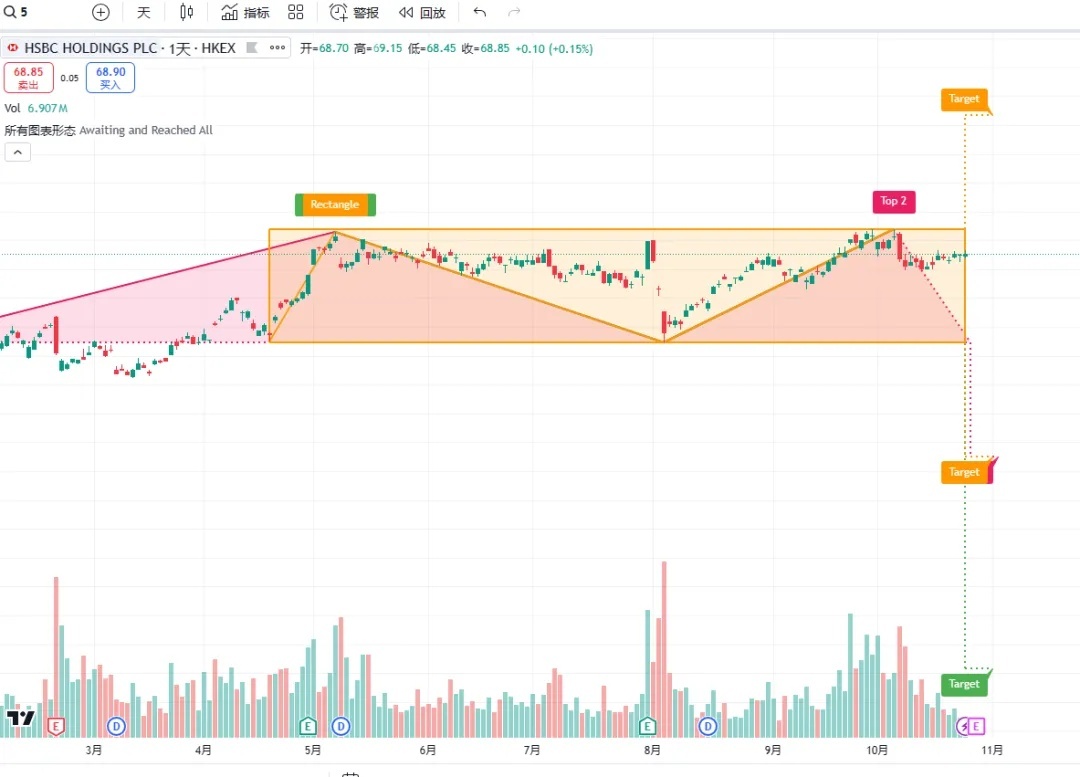Image resolution: width=1080 pixels, height=777 pixels.
Task: Open the candlestick chart type selector
Action: pyautogui.click(x=186, y=13)
